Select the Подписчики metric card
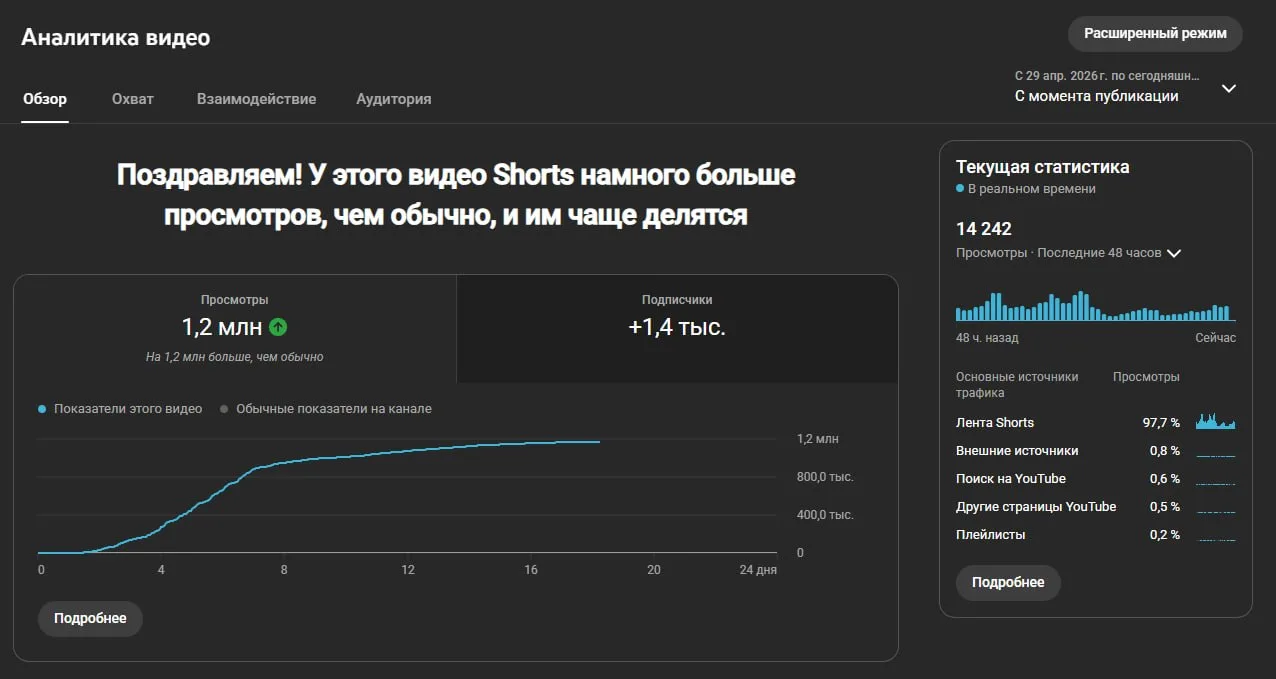The width and height of the screenshot is (1276, 679). [677, 328]
